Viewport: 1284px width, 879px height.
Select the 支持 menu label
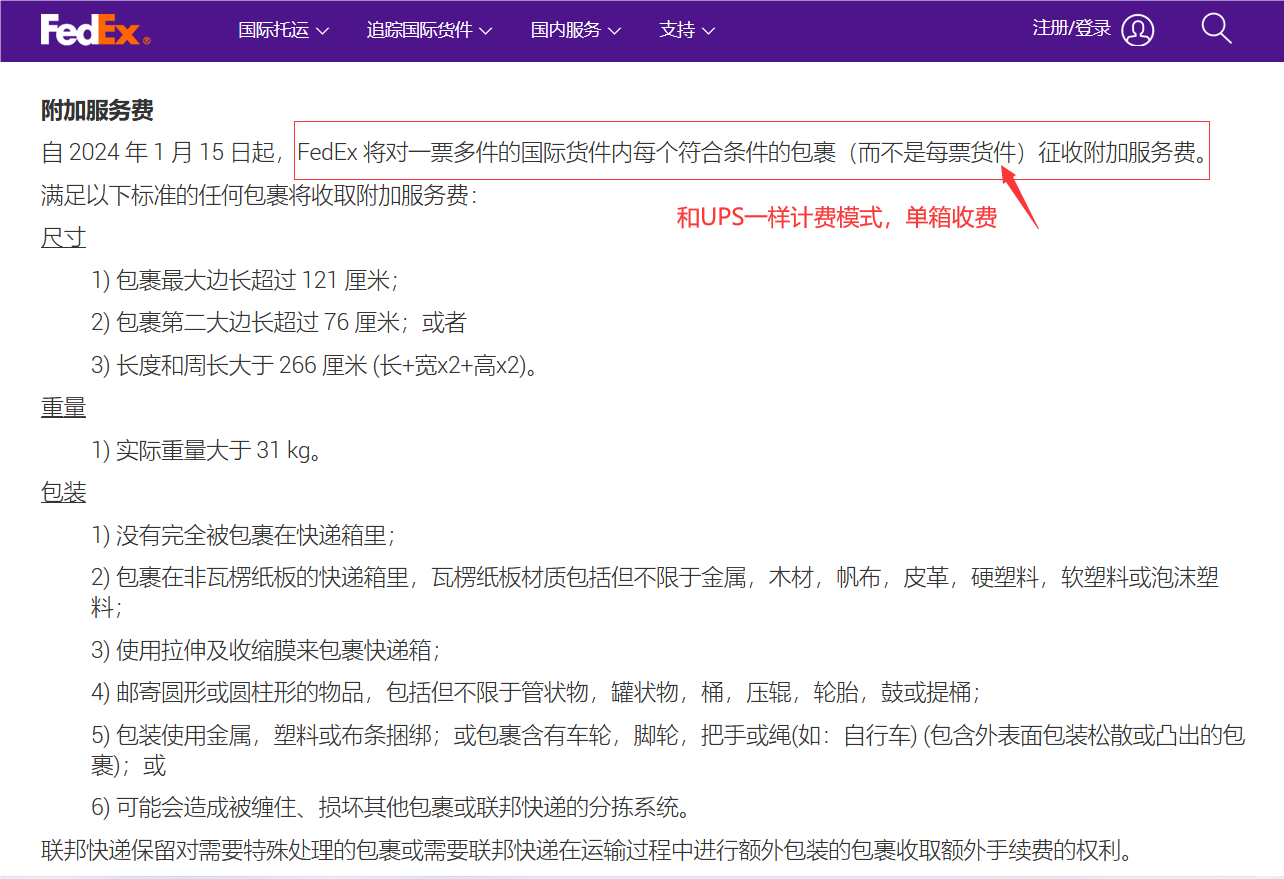(677, 30)
